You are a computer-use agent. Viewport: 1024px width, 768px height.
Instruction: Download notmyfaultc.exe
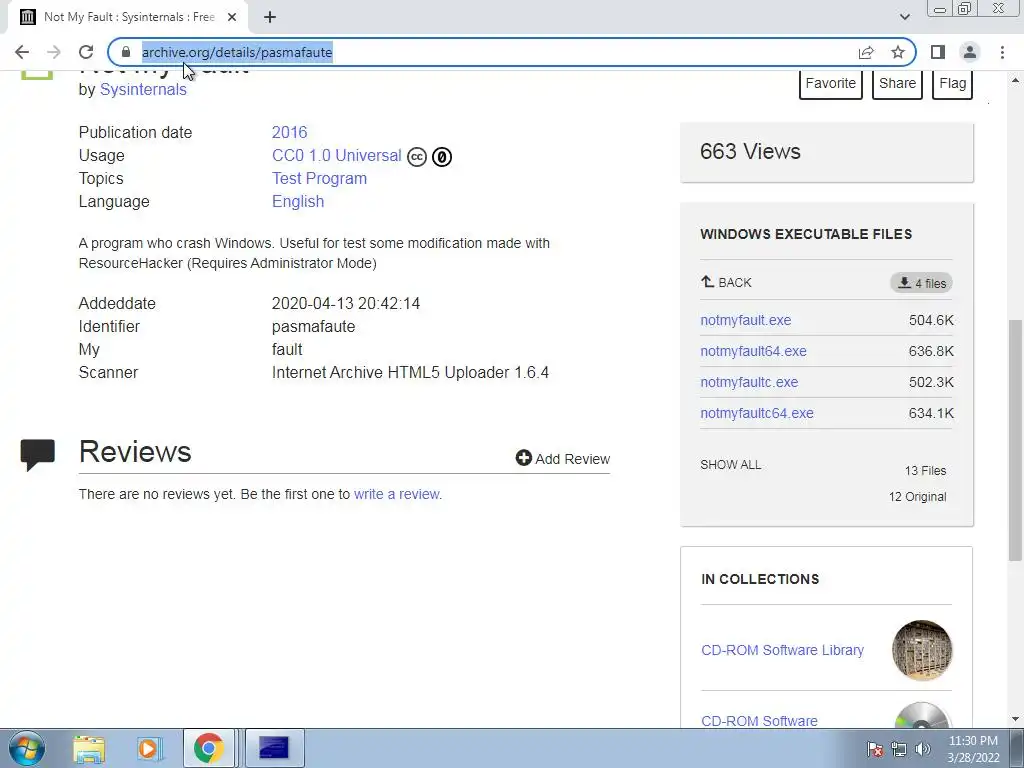749,382
